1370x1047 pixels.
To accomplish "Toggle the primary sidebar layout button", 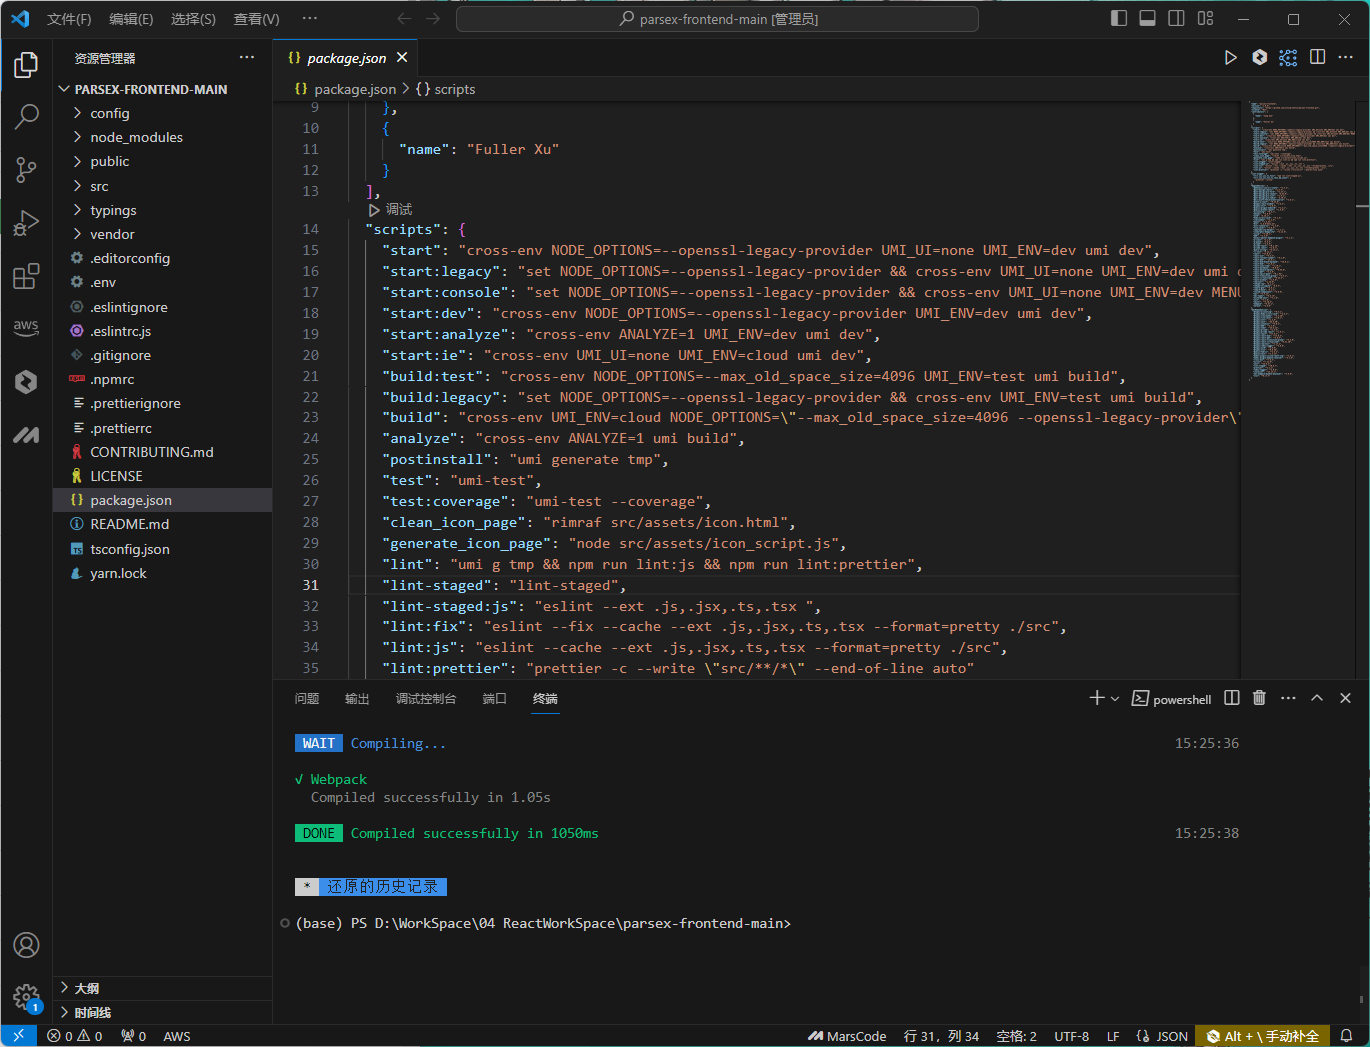I will pos(1119,19).
